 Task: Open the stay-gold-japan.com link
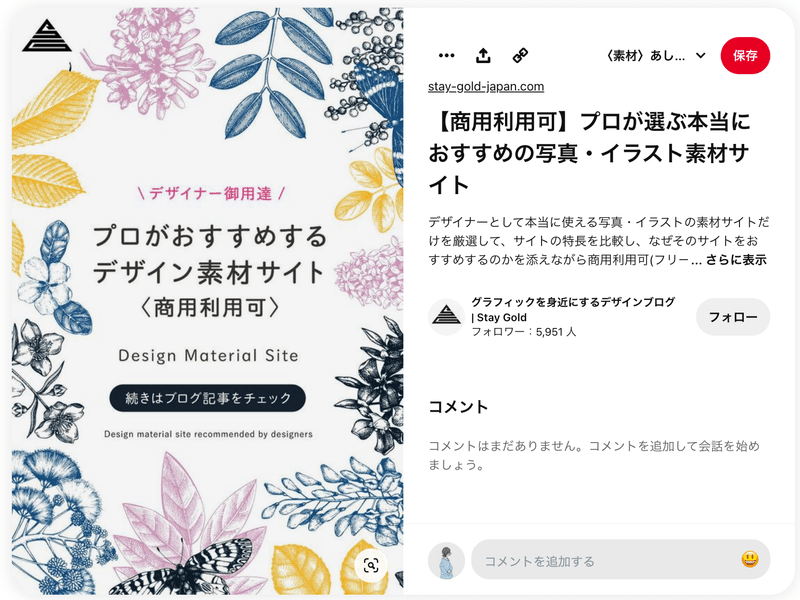(486, 86)
